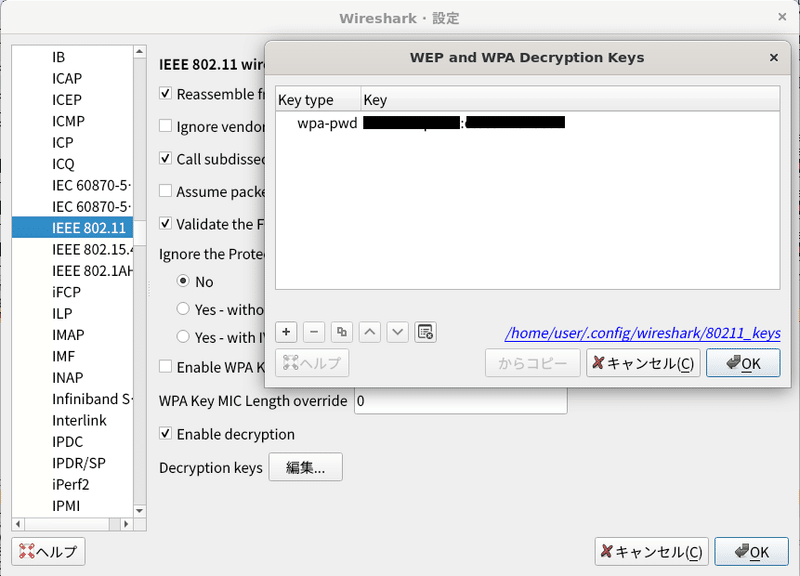Screen dimensions: 800x576
Task: Click the Key column header
Action: pos(570,99)
